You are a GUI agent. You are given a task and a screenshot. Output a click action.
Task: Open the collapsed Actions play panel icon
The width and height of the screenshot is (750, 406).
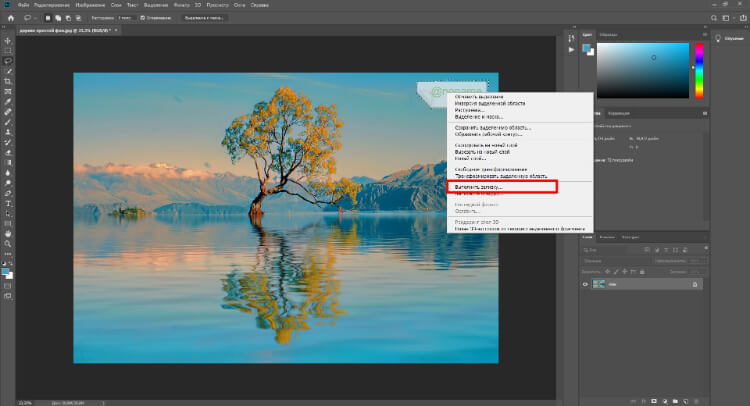pyautogui.click(x=571, y=50)
